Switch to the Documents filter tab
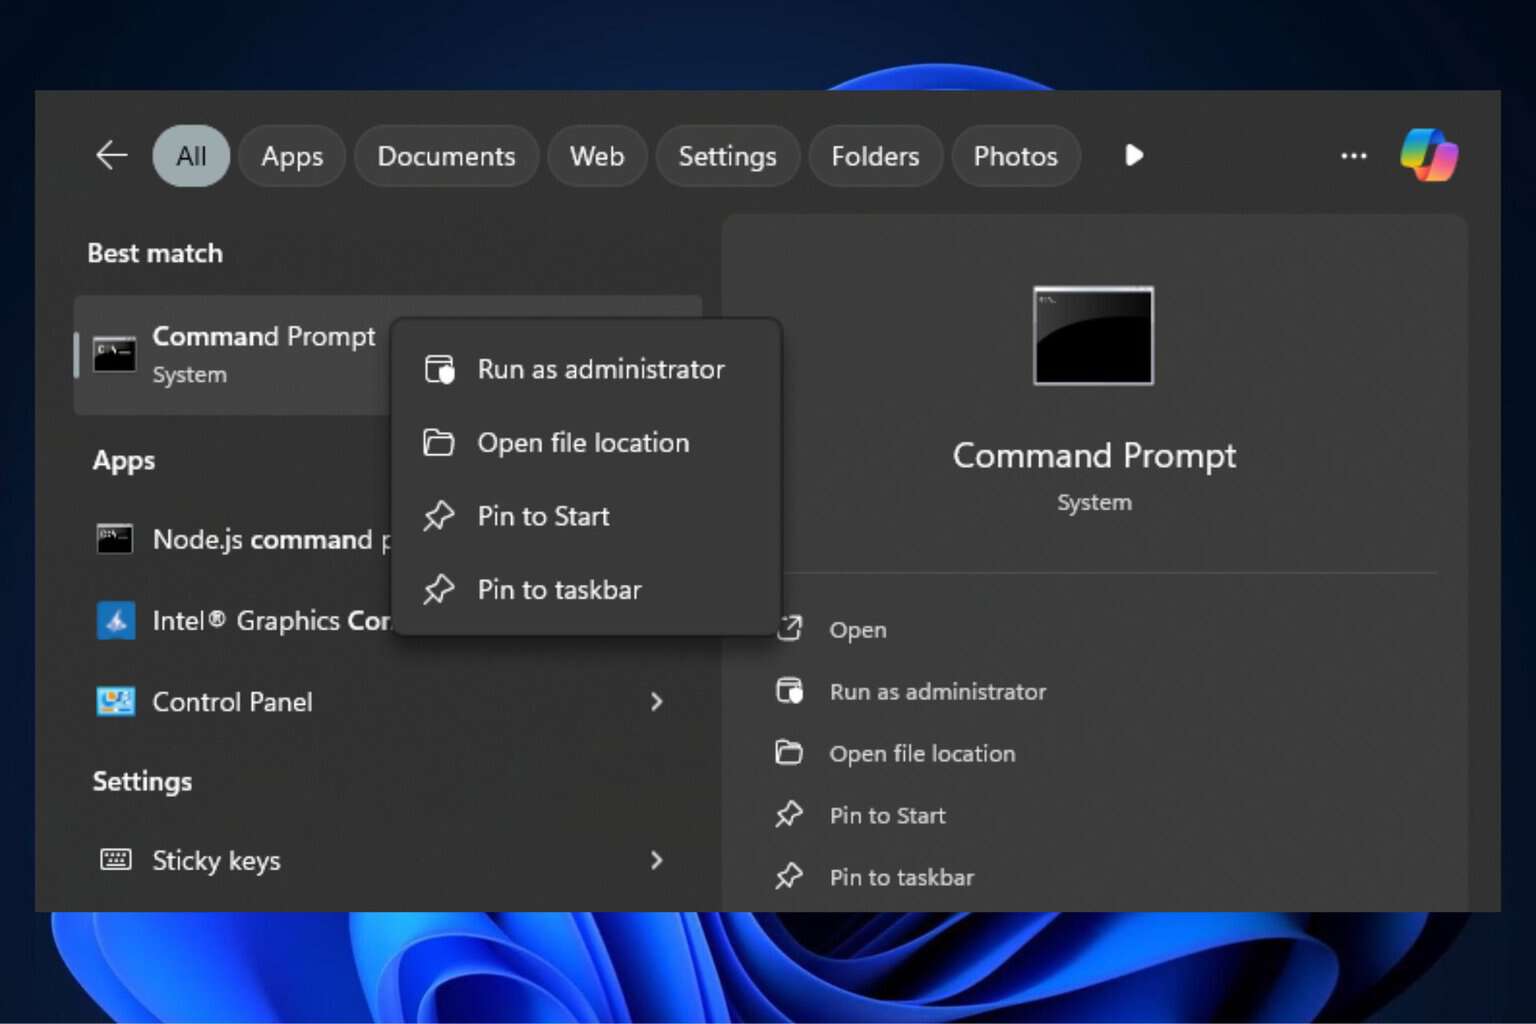Screen dimensions: 1536x1024 [446, 156]
